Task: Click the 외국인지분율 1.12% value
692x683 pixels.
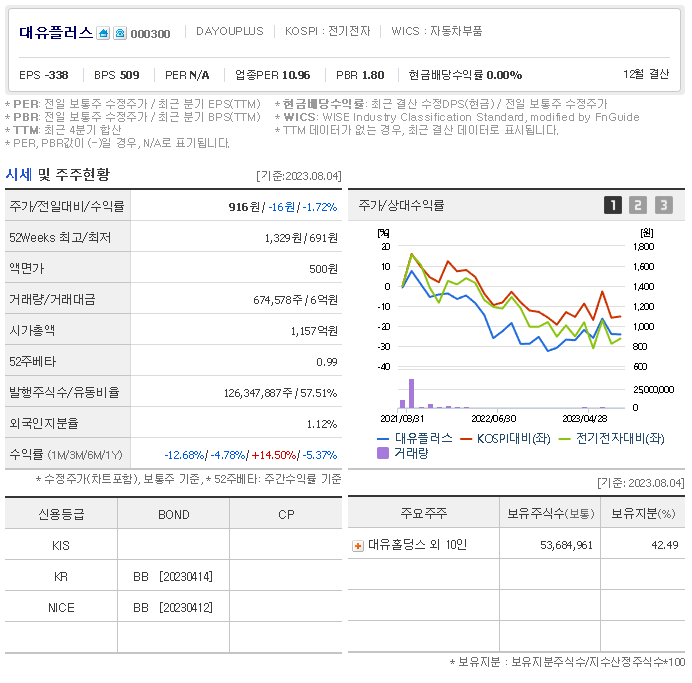Action: pyautogui.click(x=322, y=424)
